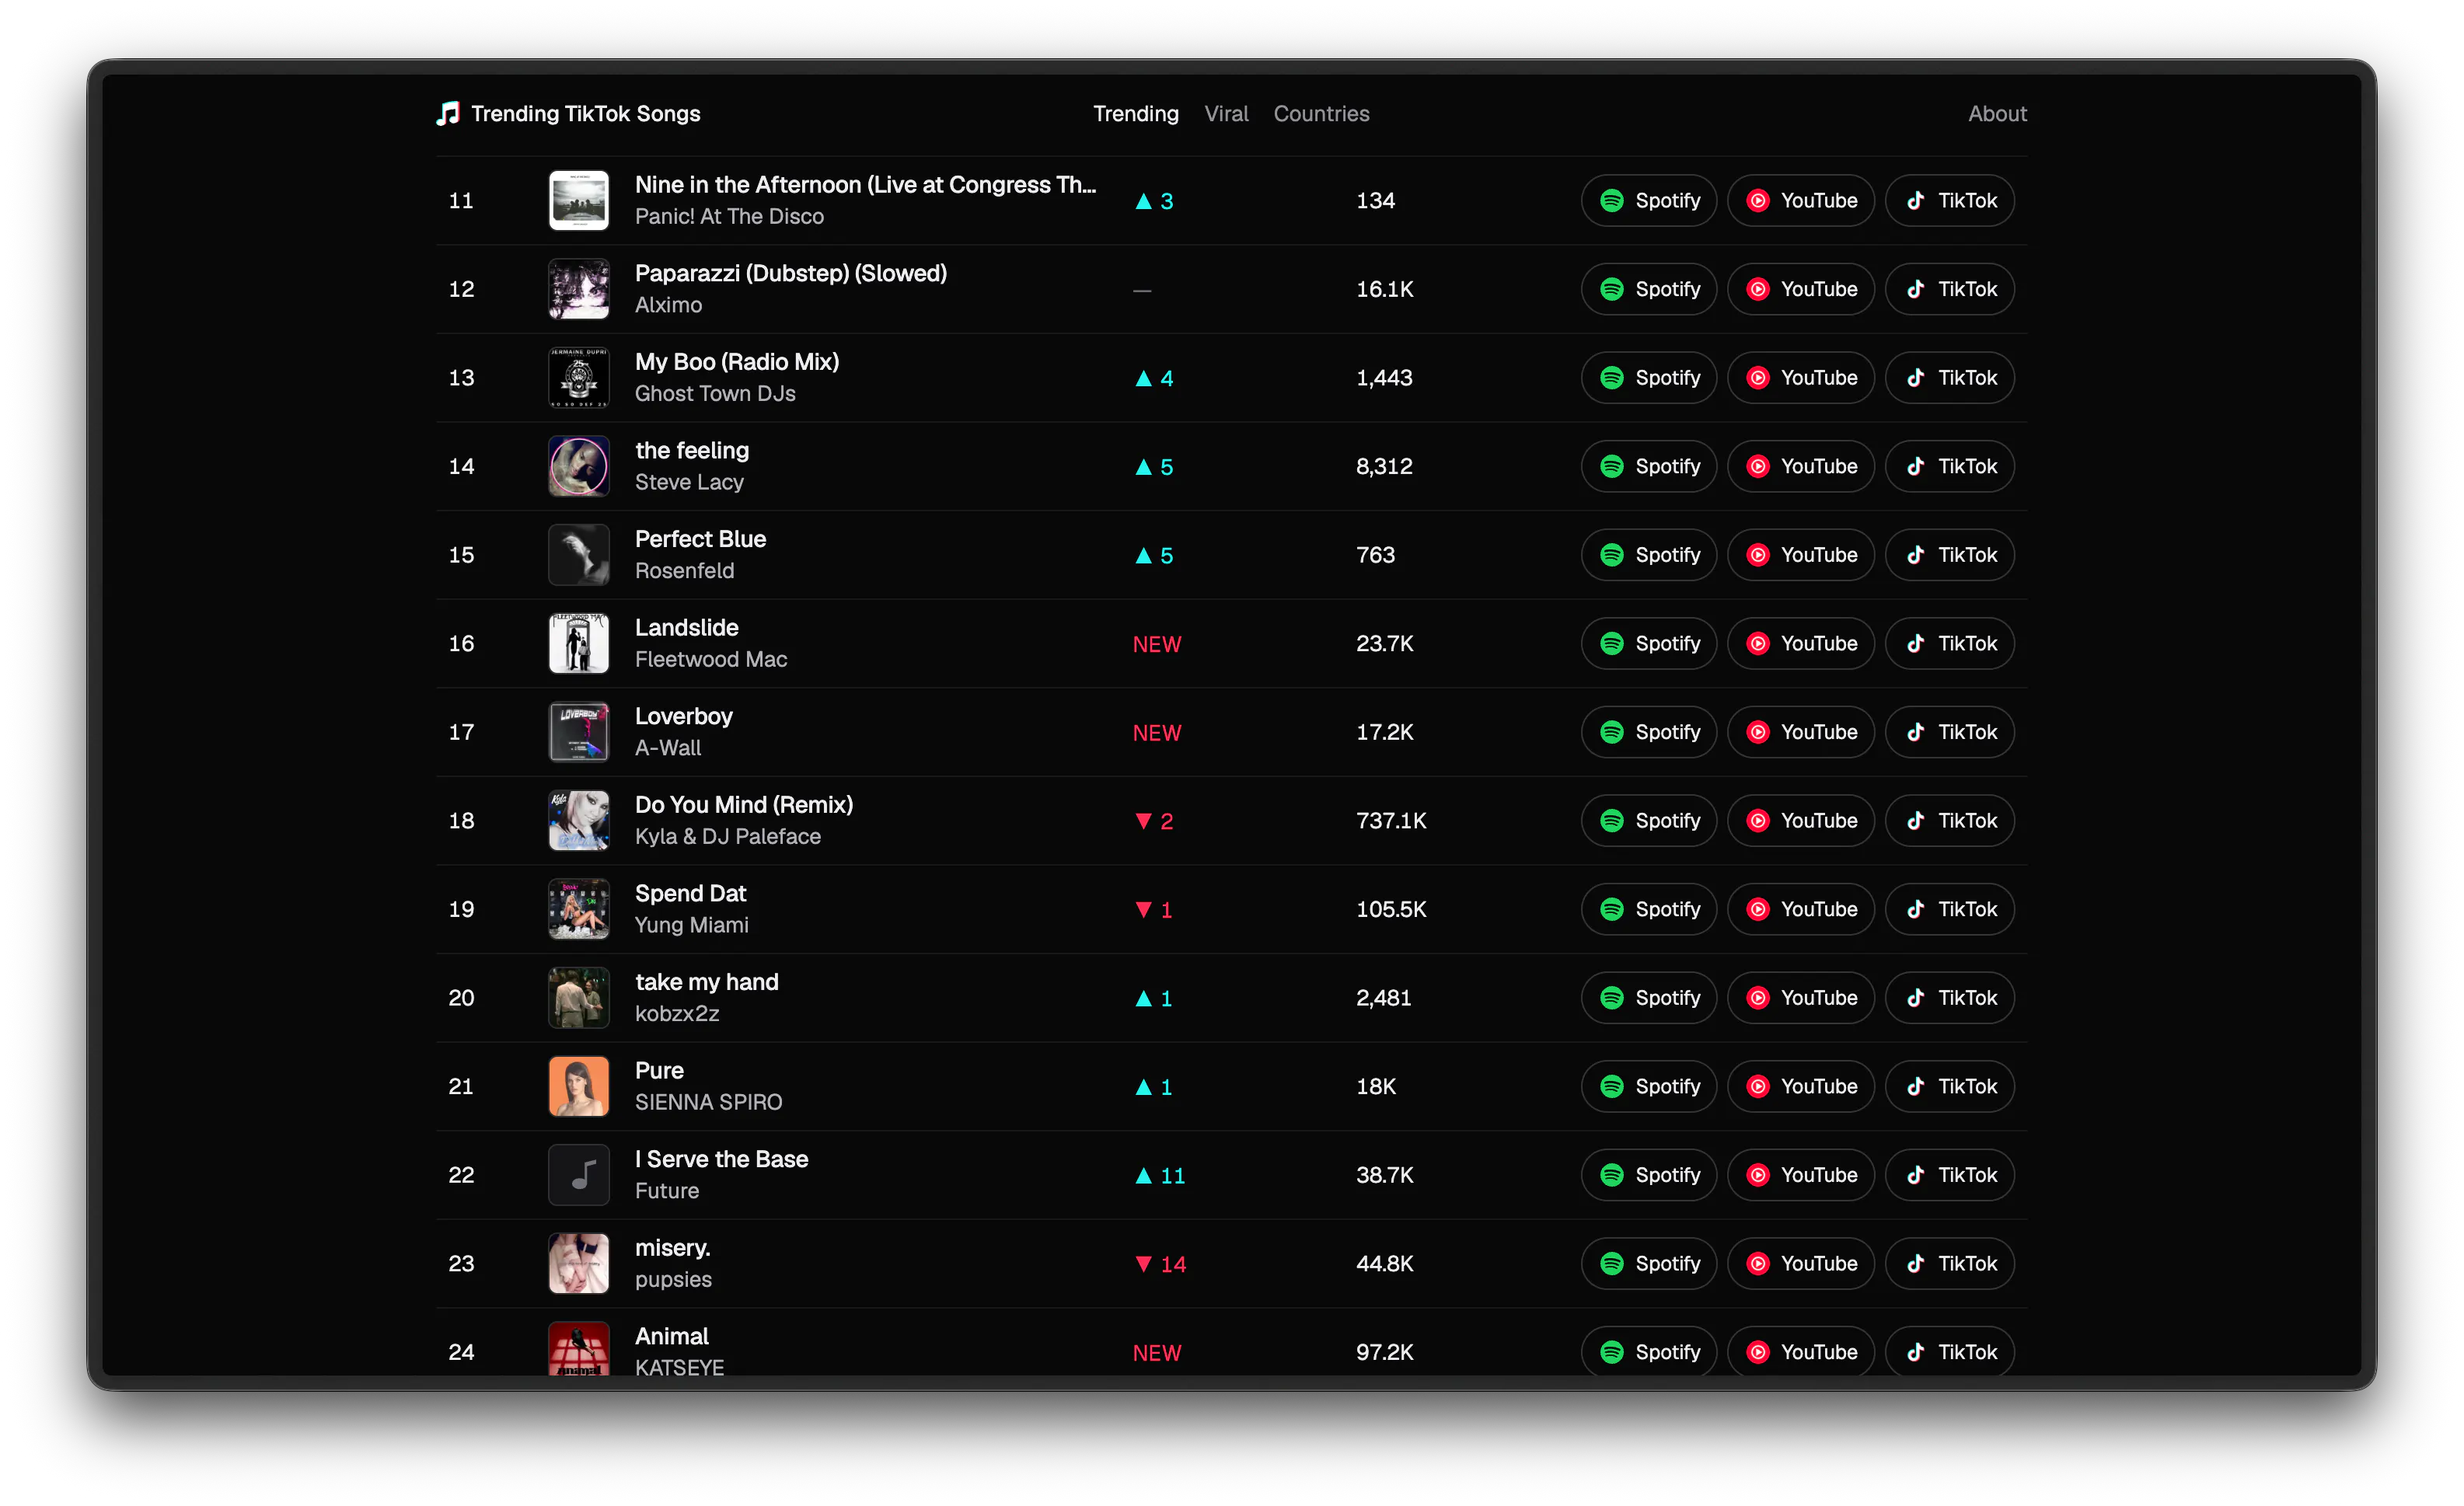The width and height of the screenshot is (2464, 1506).
Task: Click the music note logo icon
Action: (448, 114)
